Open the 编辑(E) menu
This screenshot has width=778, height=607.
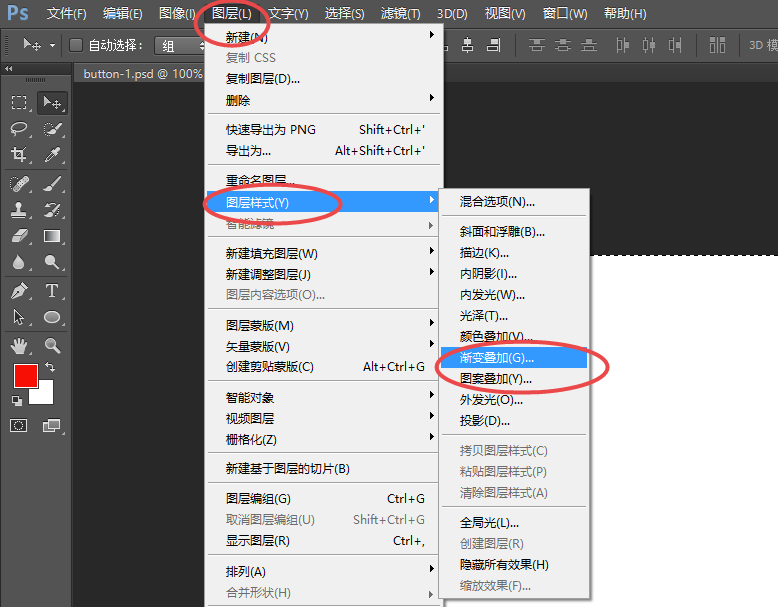pyautogui.click(x=123, y=13)
